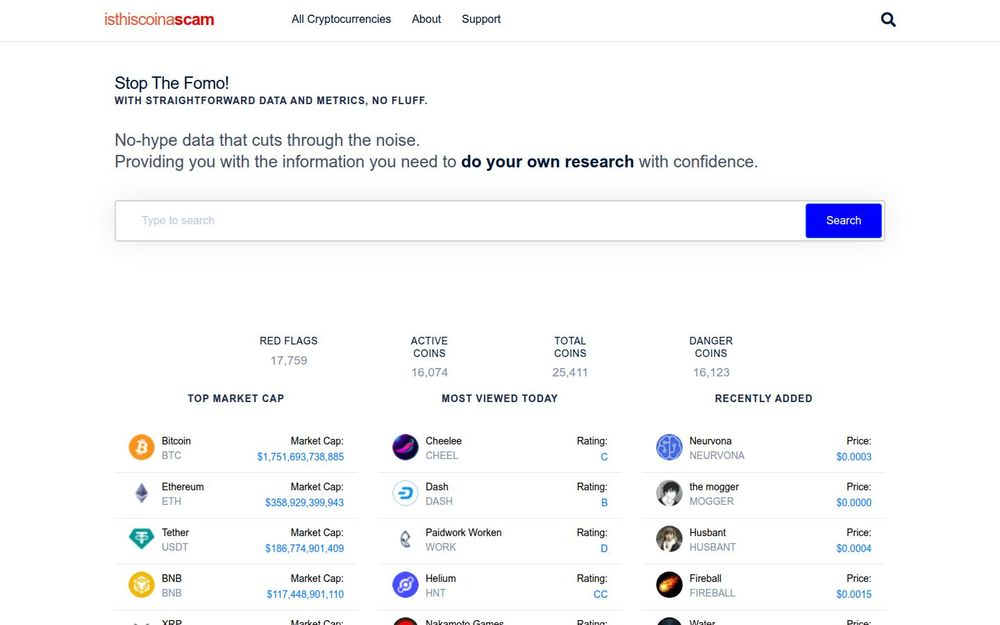Open the Dash coin link
This screenshot has width=1000, height=625.
point(437,487)
